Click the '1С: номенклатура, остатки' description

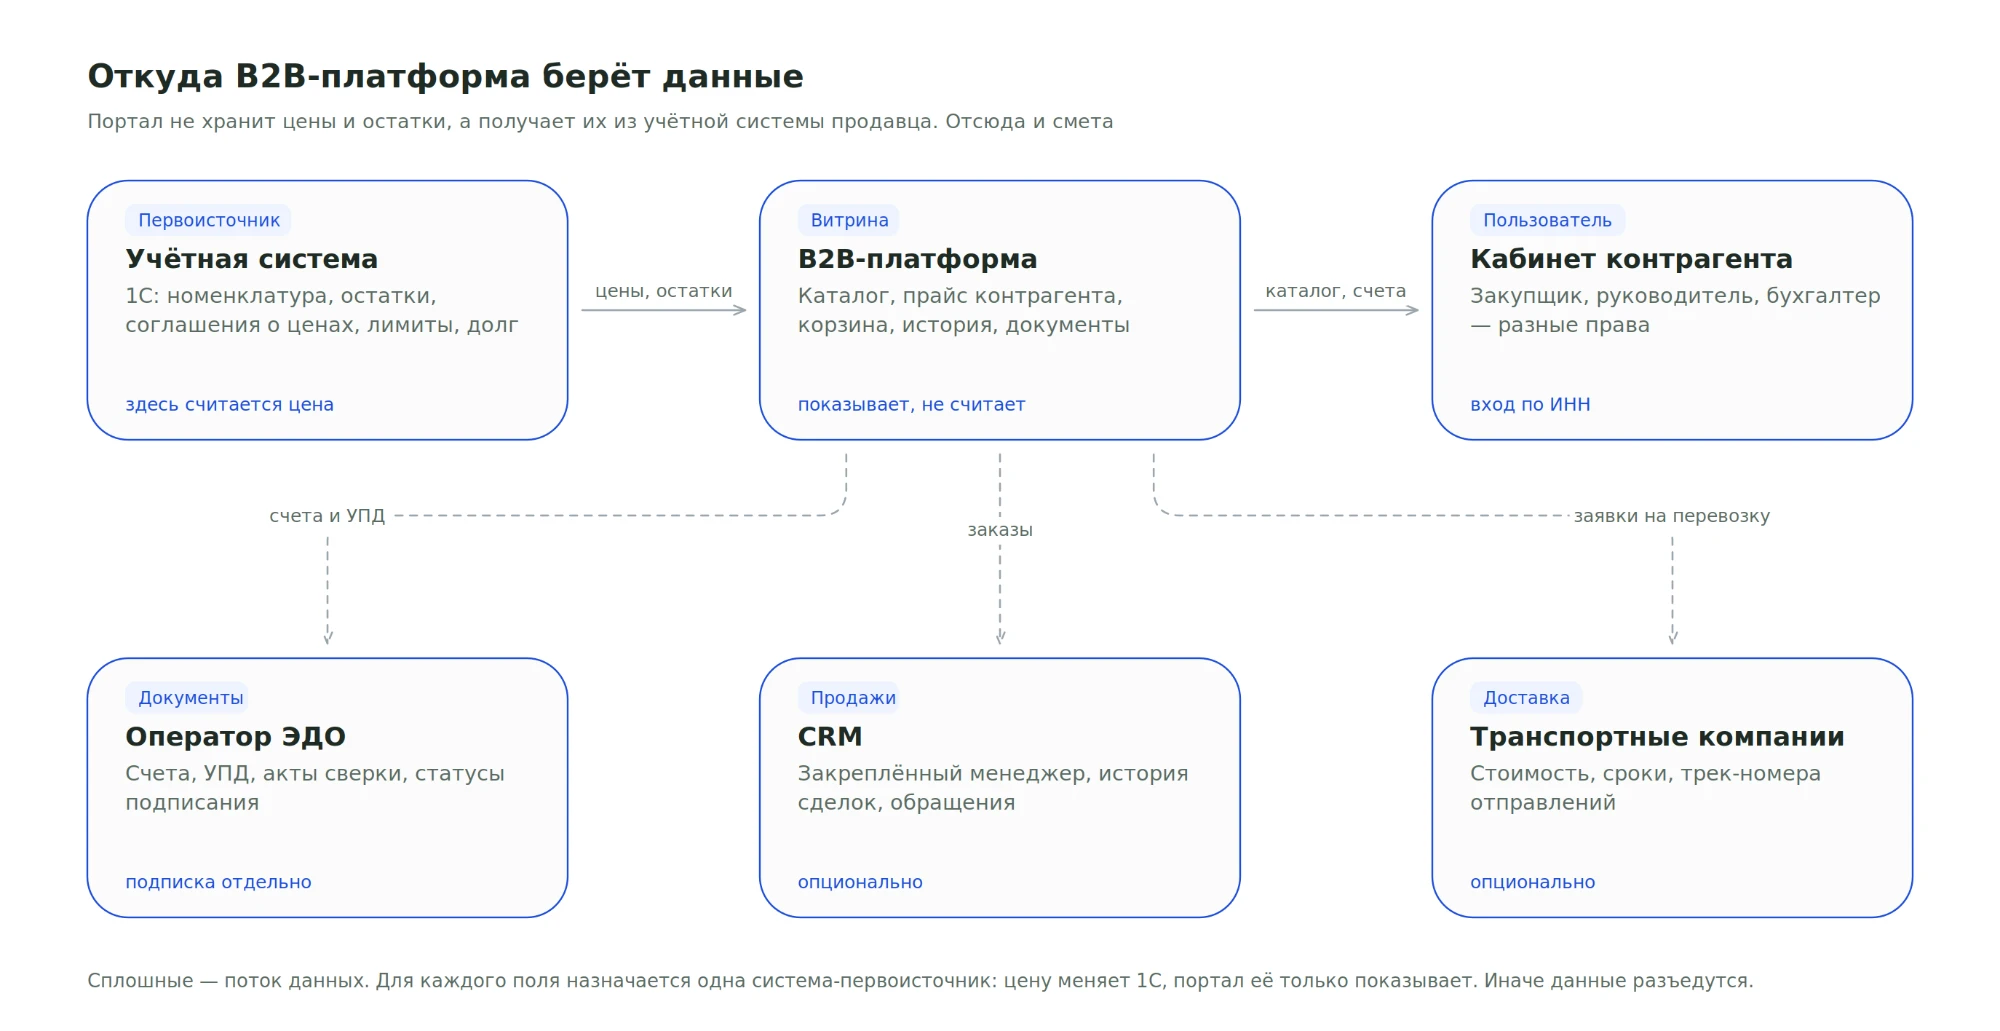(x=321, y=310)
